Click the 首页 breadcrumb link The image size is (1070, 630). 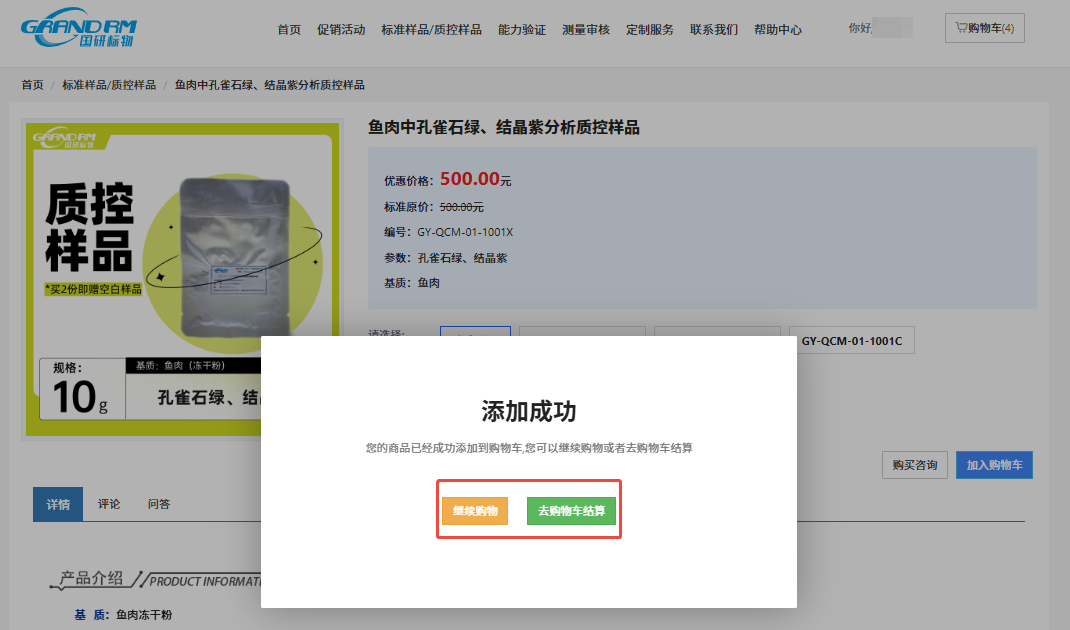[x=33, y=85]
